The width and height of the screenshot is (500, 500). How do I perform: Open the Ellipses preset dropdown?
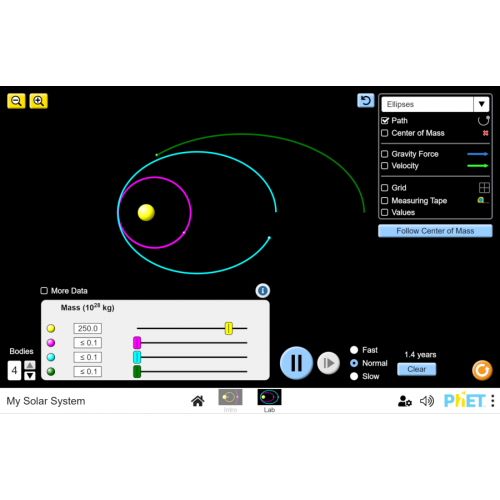pyautogui.click(x=435, y=104)
